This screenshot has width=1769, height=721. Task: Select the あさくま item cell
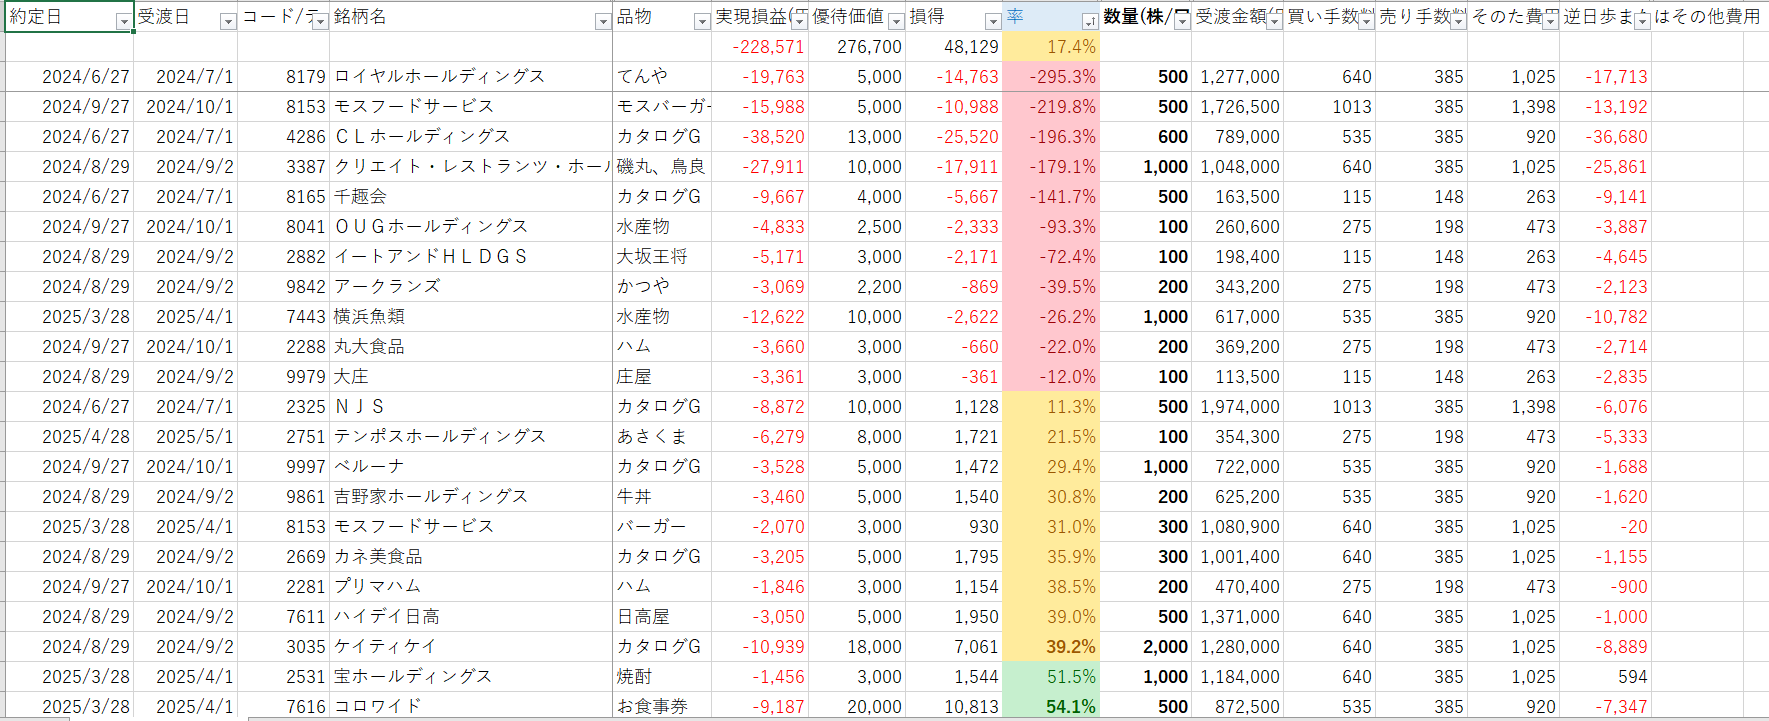click(x=662, y=437)
